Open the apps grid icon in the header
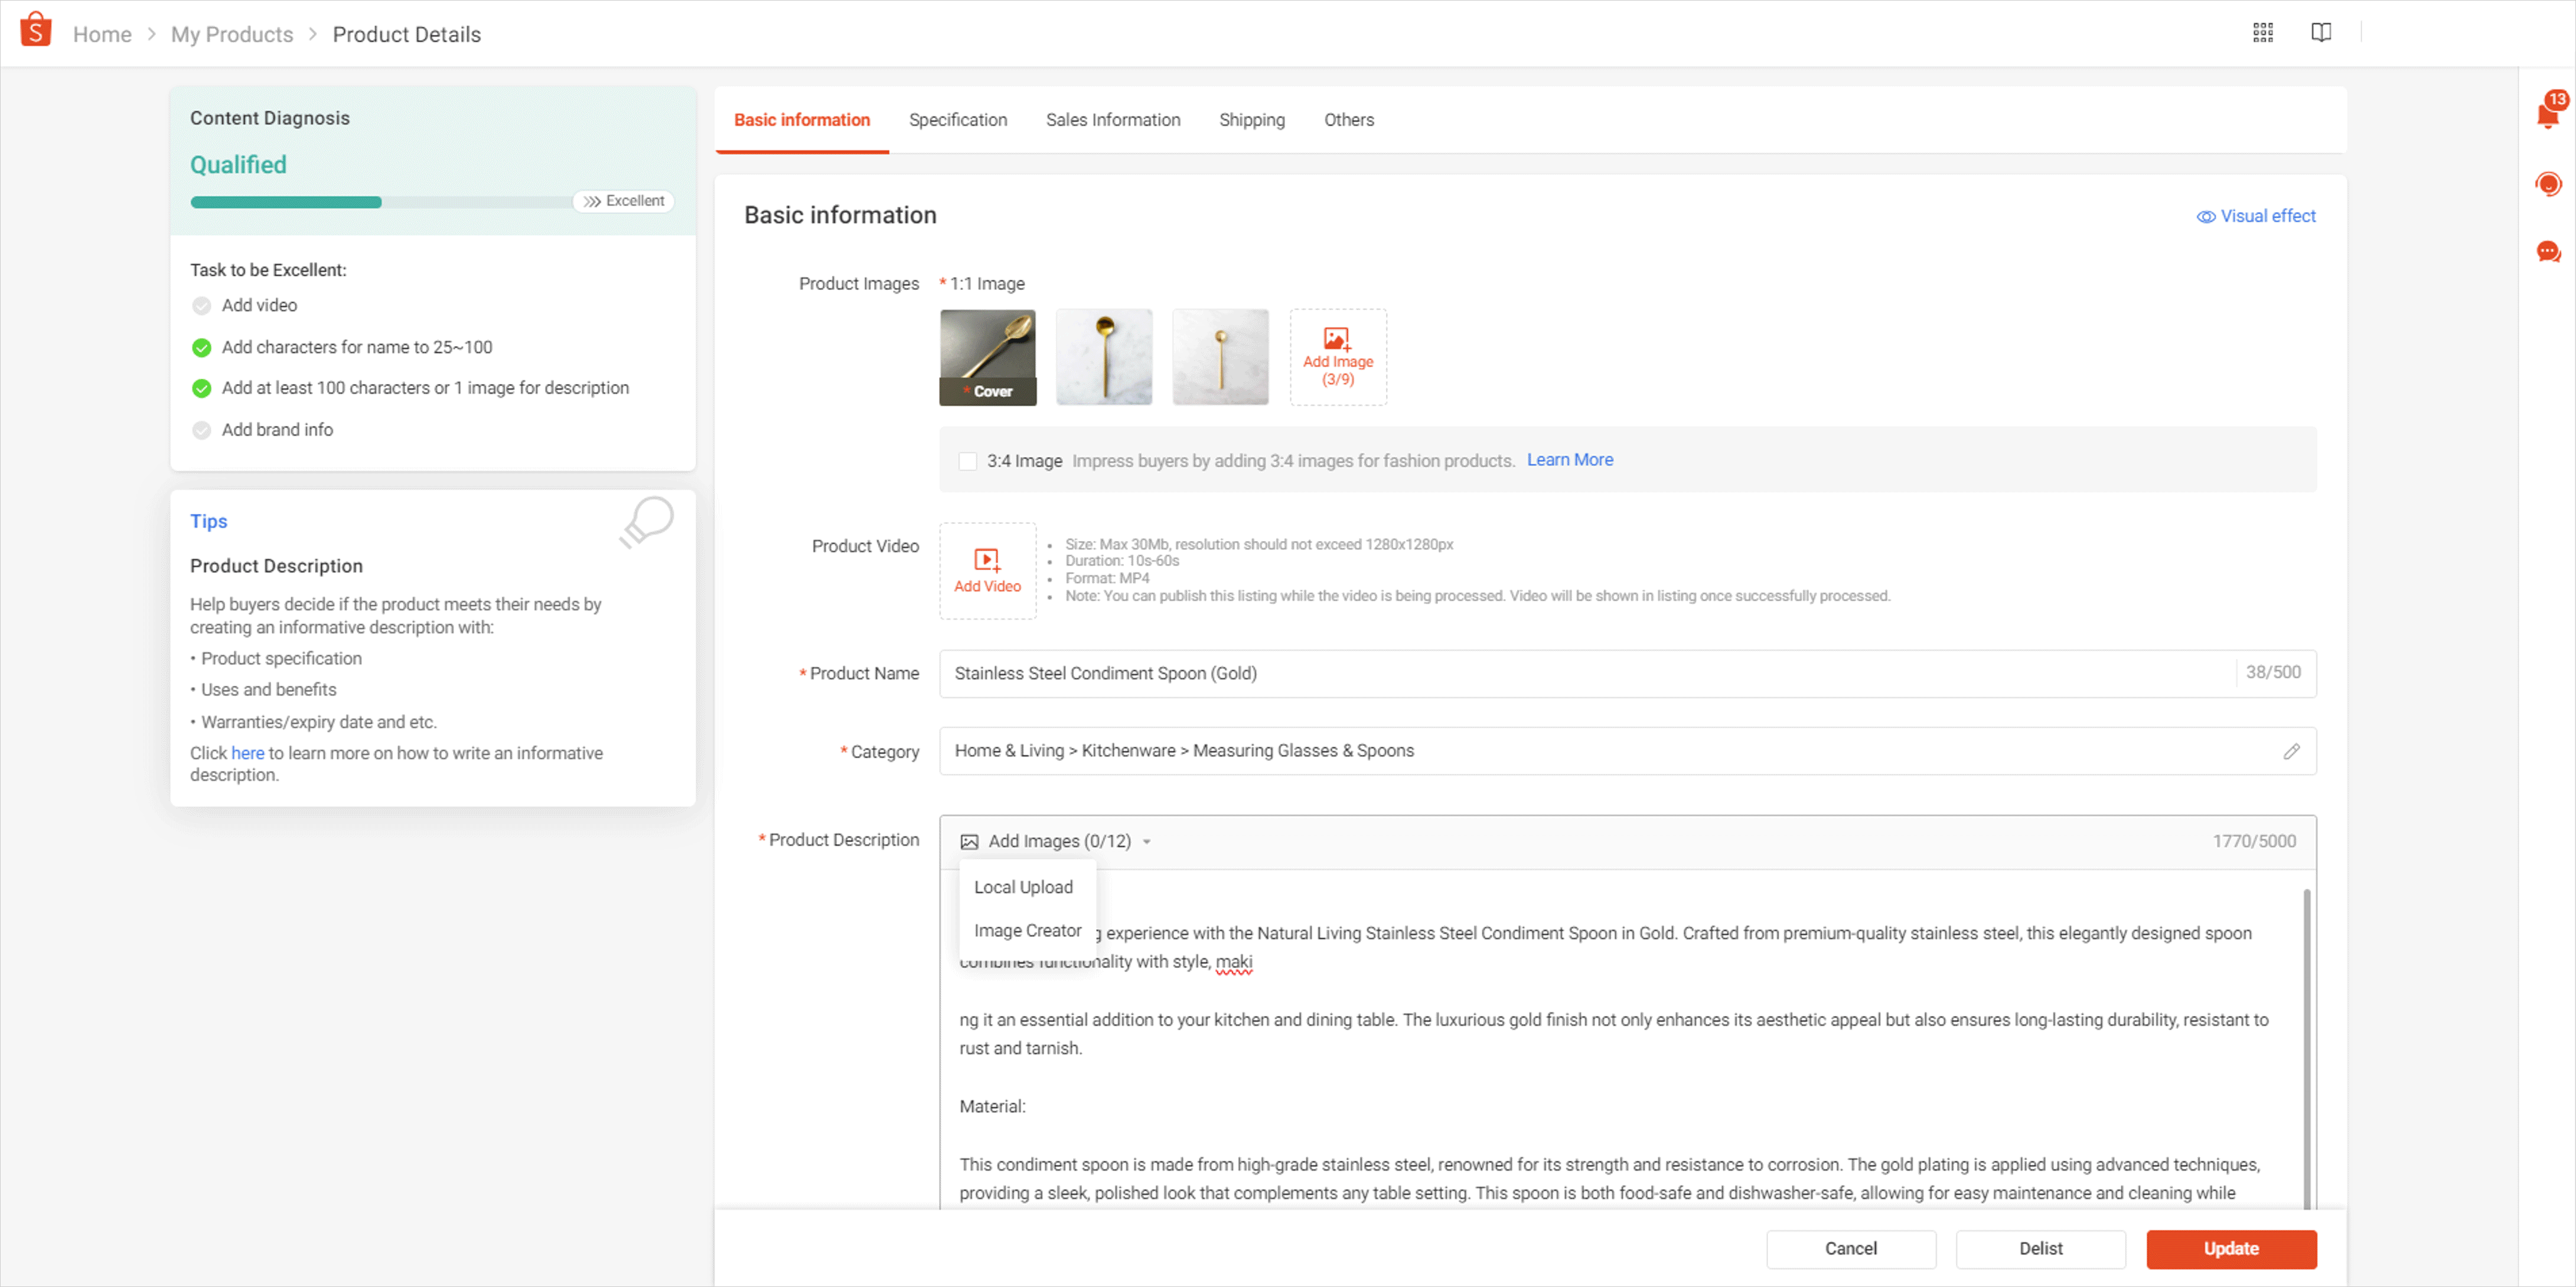 2264,32
